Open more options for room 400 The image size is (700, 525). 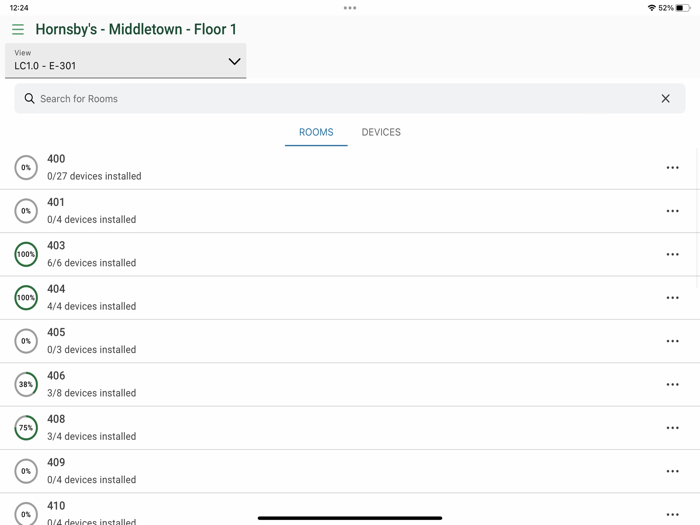click(x=672, y=168)
